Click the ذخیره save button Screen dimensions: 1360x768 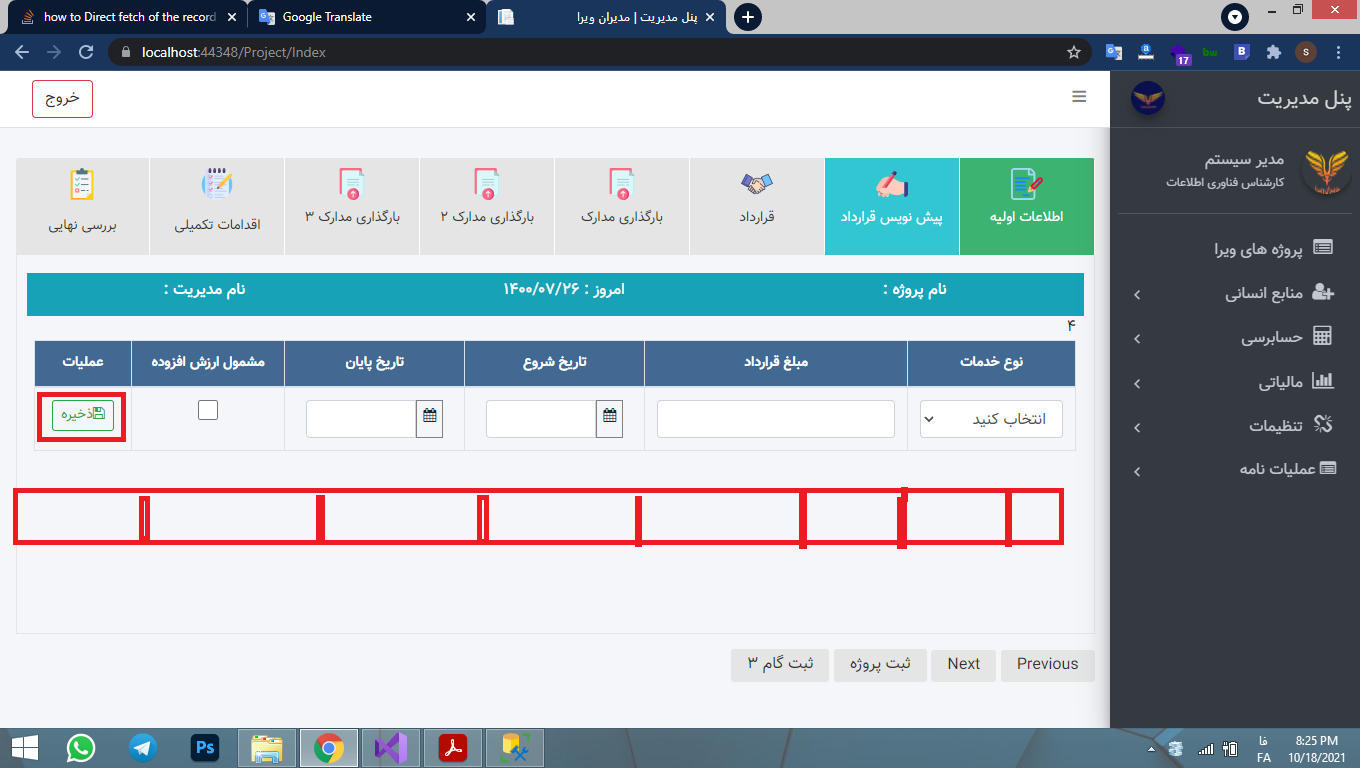click(x=83, y=415)
